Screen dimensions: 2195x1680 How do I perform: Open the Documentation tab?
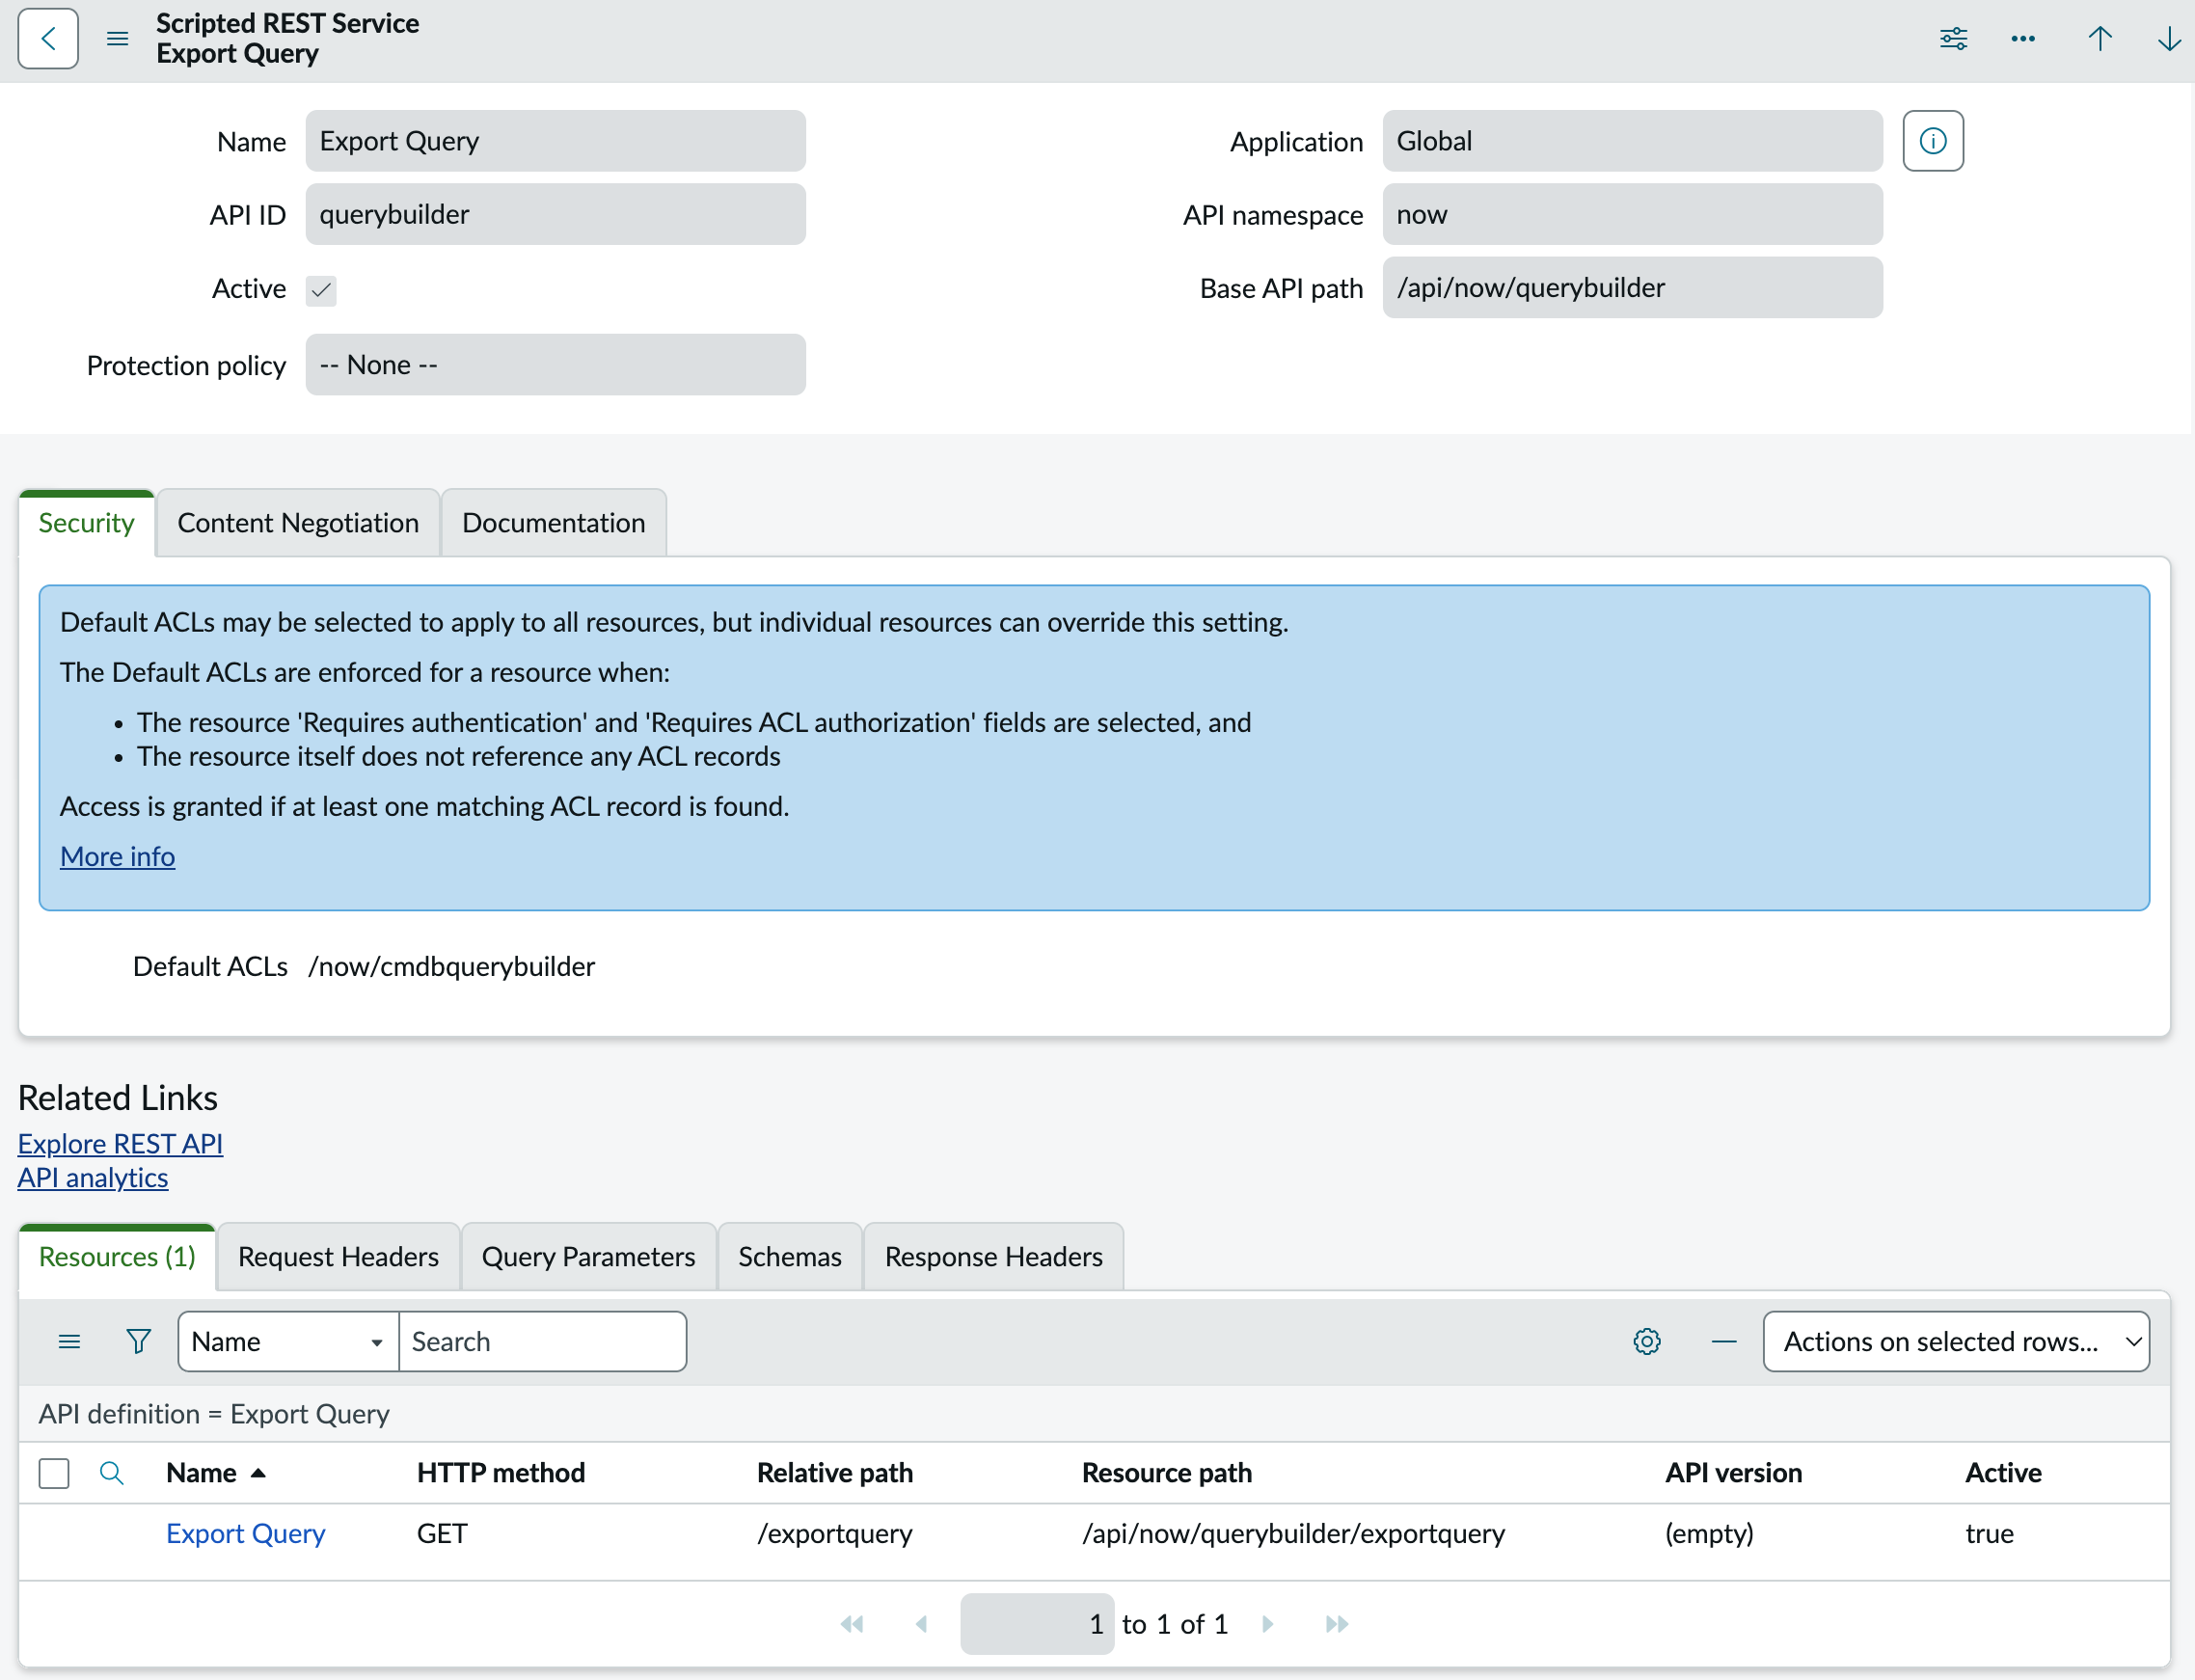coord(553,523)
